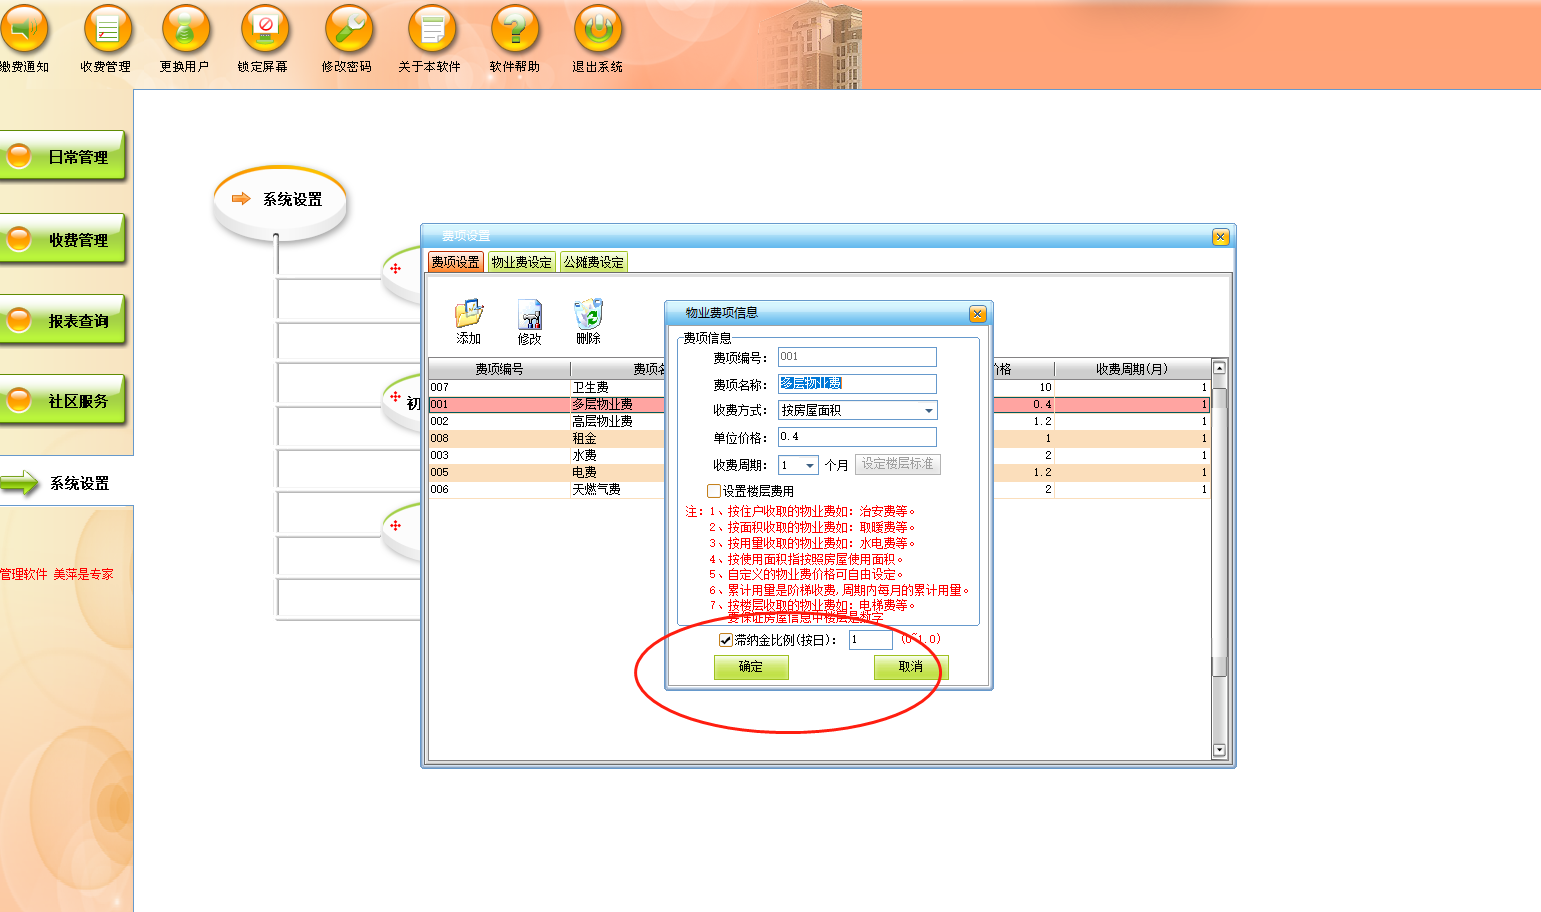Open the 收费周期 dropdown

809,466
